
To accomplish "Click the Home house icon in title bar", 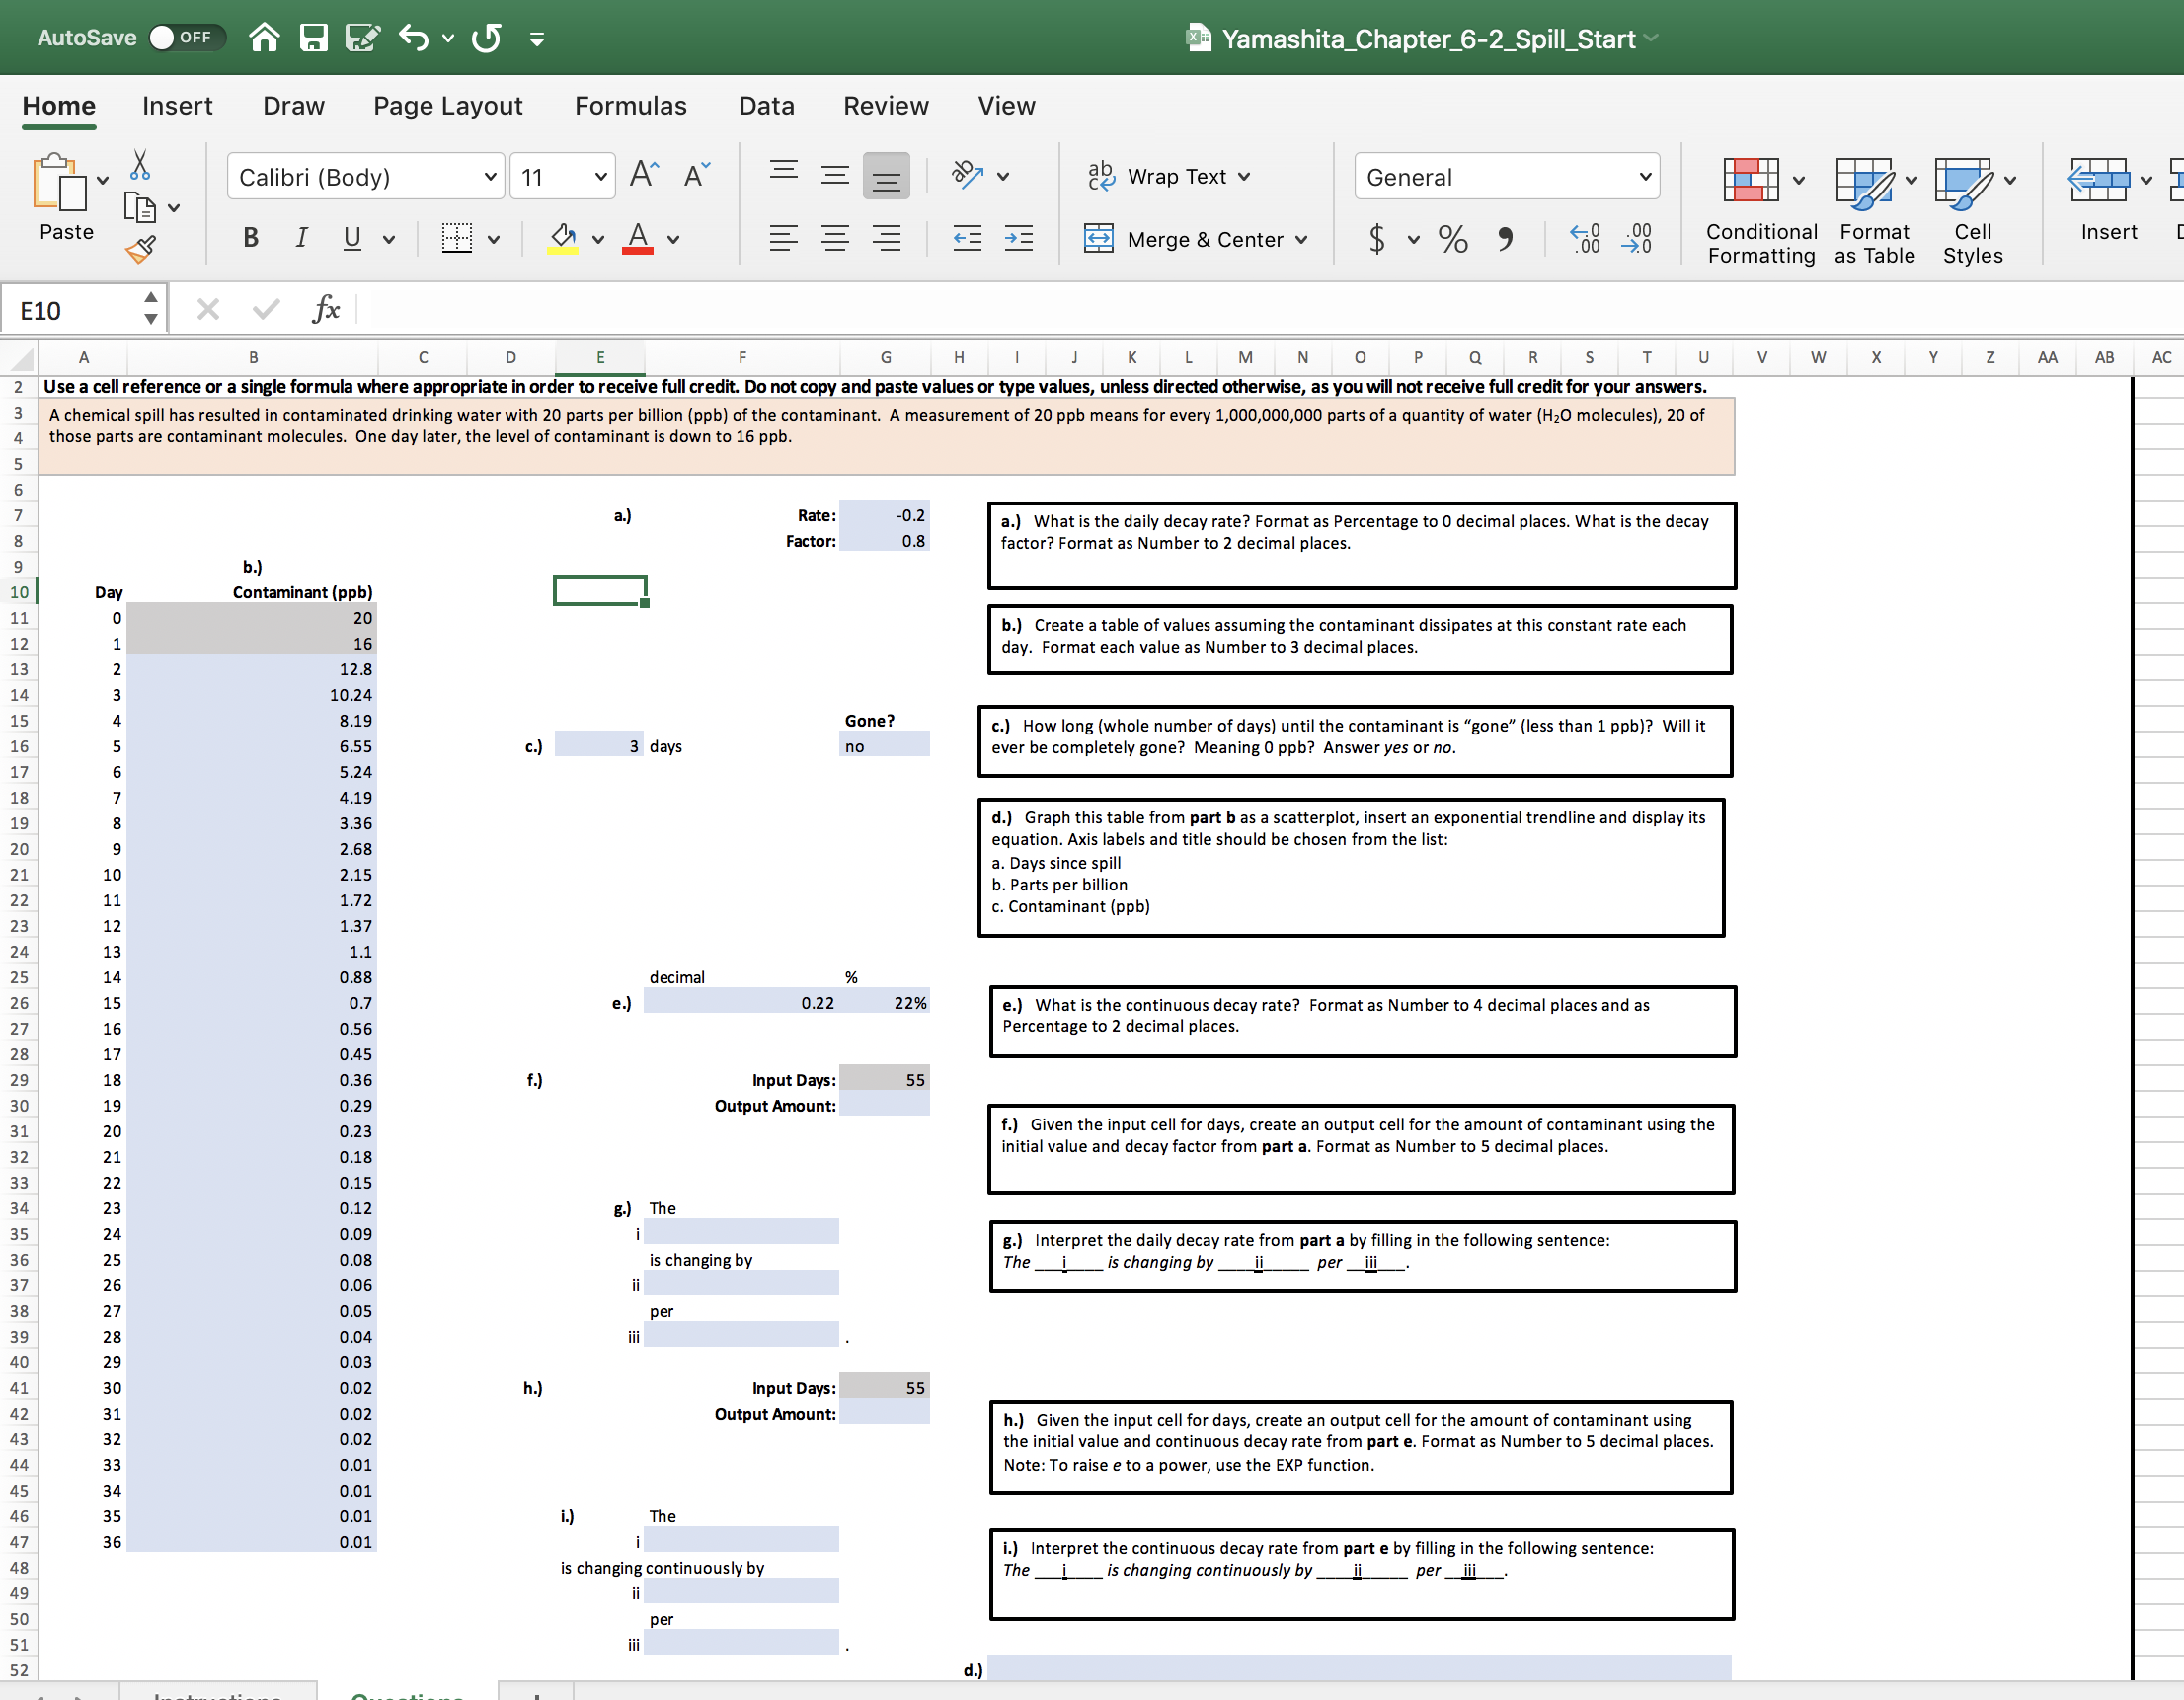I will click(x=264, y=38).
